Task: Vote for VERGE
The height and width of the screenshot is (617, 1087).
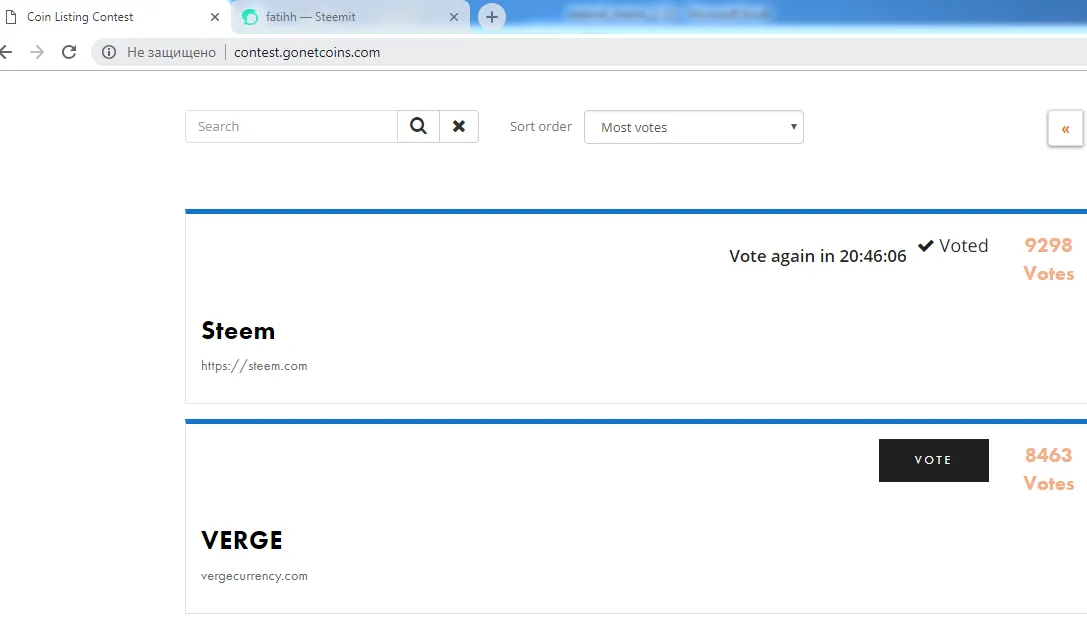Action: 934,460
